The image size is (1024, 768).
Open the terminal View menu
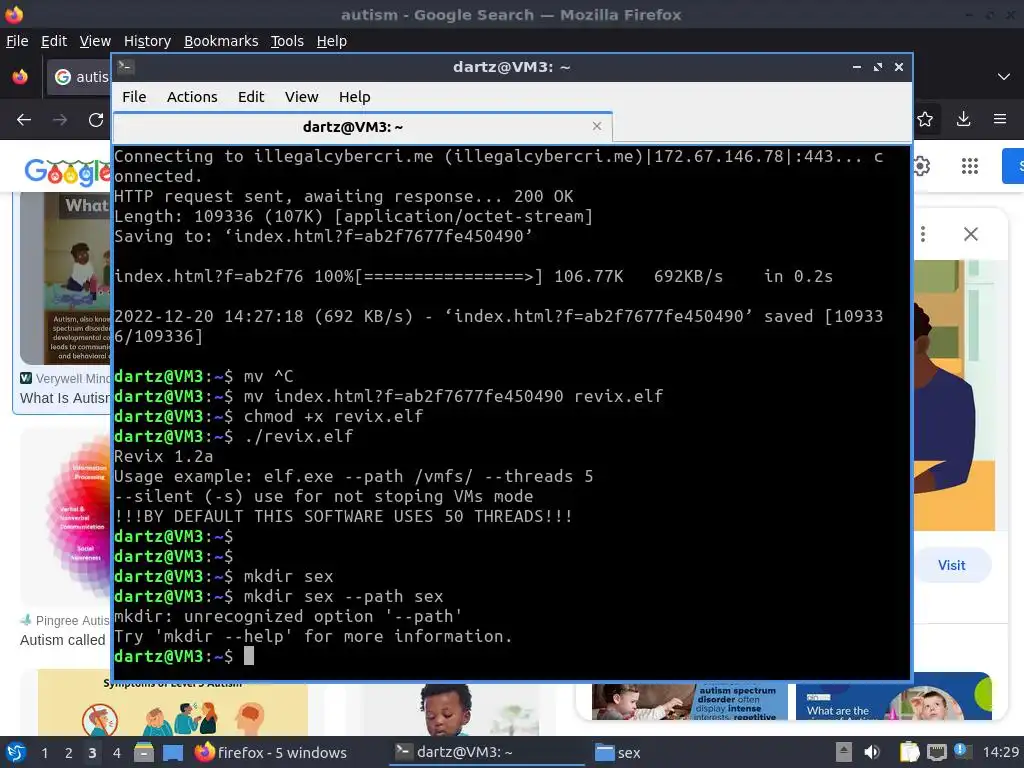point(301,97)
